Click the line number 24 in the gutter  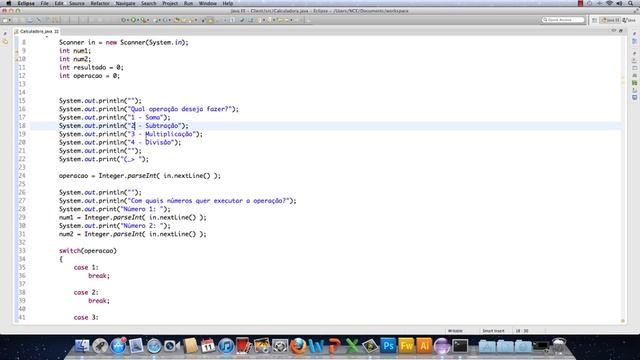(22, 176)
